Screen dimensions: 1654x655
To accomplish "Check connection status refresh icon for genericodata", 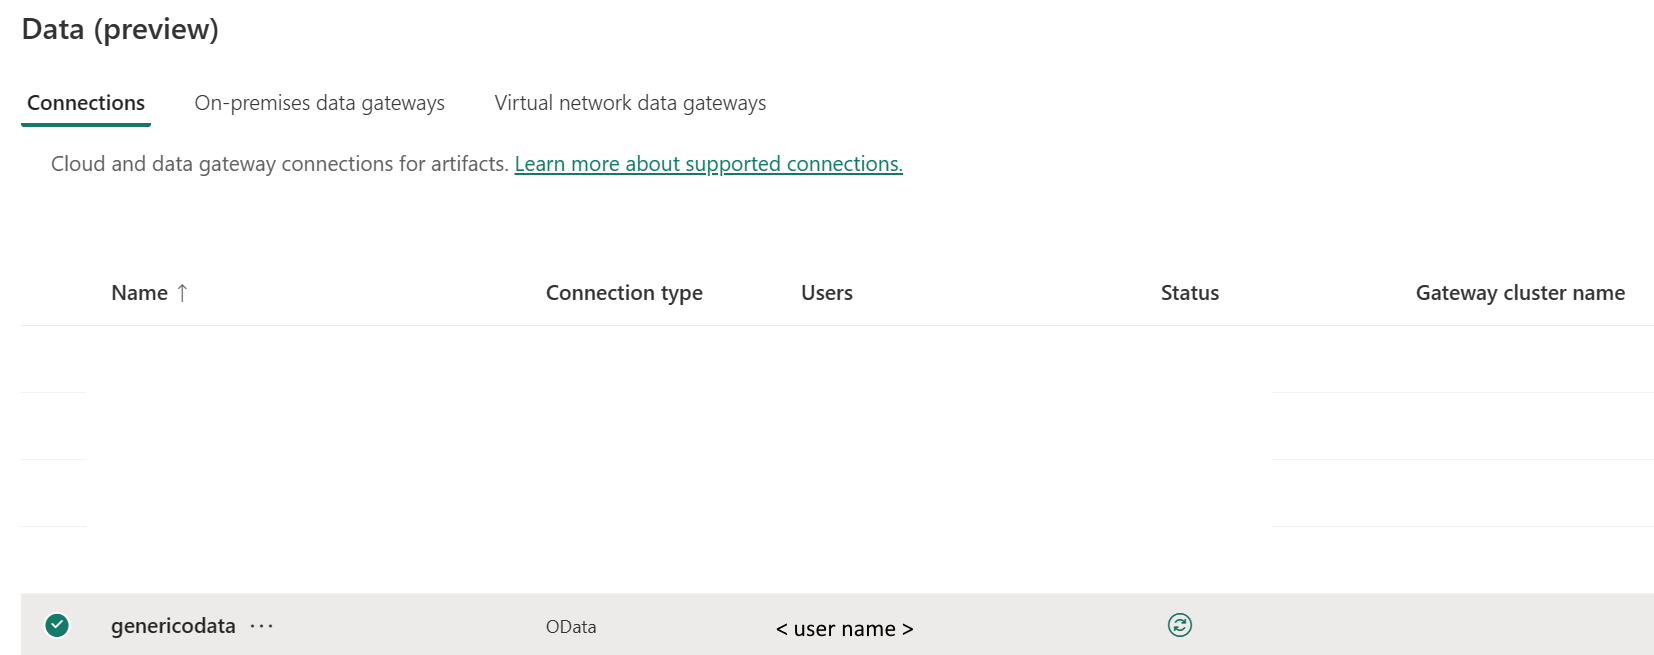I will [1179, 625].
